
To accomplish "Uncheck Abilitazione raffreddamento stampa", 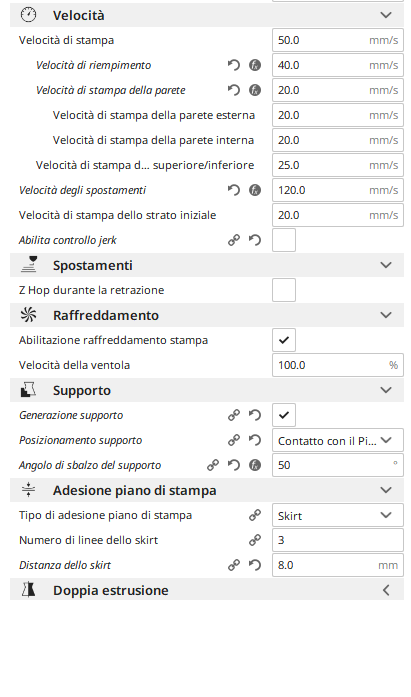I will (x=284, y=340).
